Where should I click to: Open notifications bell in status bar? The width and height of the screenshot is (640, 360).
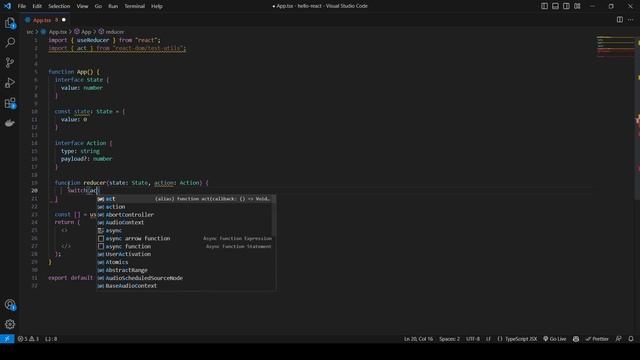click(x=631, y=339)
